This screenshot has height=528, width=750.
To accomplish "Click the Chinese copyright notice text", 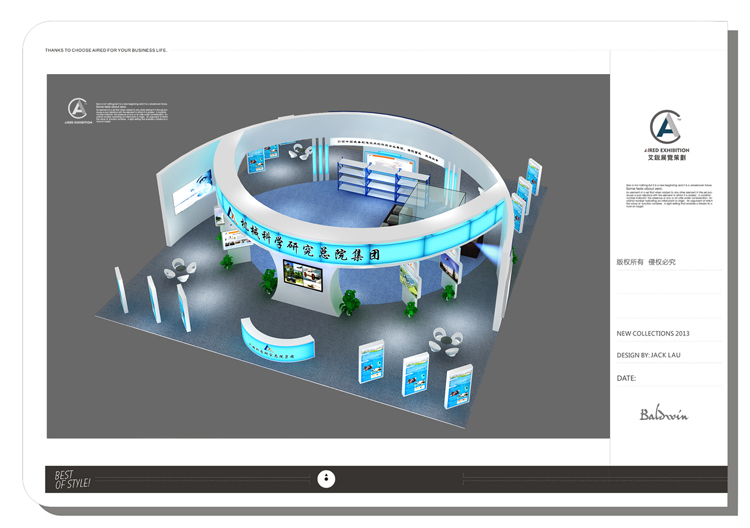I will click(646, 262).
